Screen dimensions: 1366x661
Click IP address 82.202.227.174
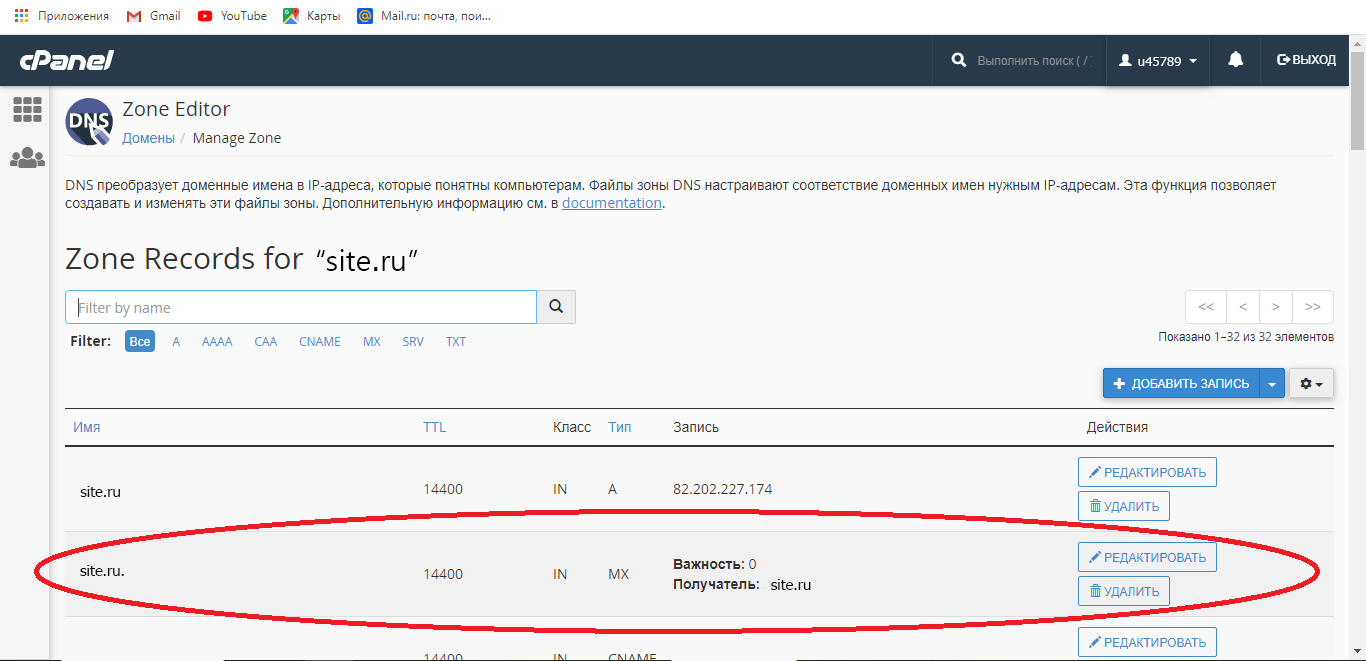(x=723, y=489)
